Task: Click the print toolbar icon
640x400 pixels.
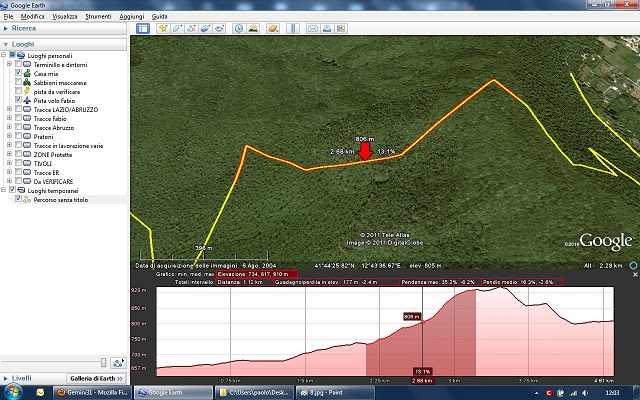Action: click(327, 28)
